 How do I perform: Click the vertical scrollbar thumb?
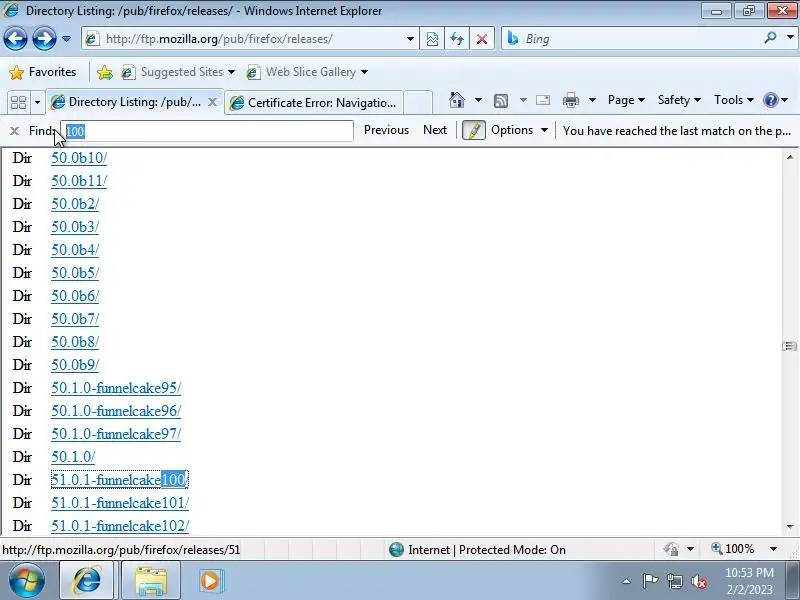(x=790, y=346)
